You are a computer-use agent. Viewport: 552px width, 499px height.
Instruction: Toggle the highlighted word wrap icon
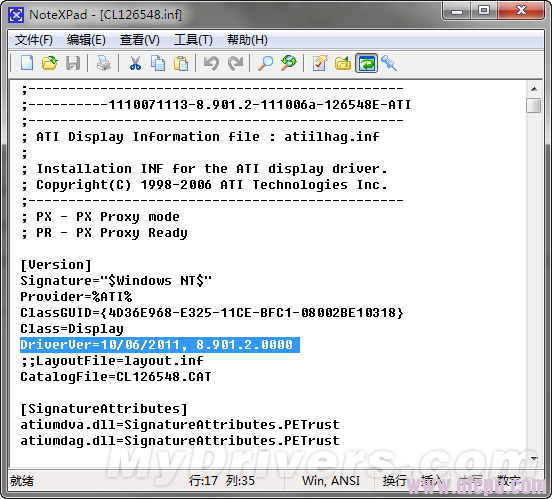(366, 63)
